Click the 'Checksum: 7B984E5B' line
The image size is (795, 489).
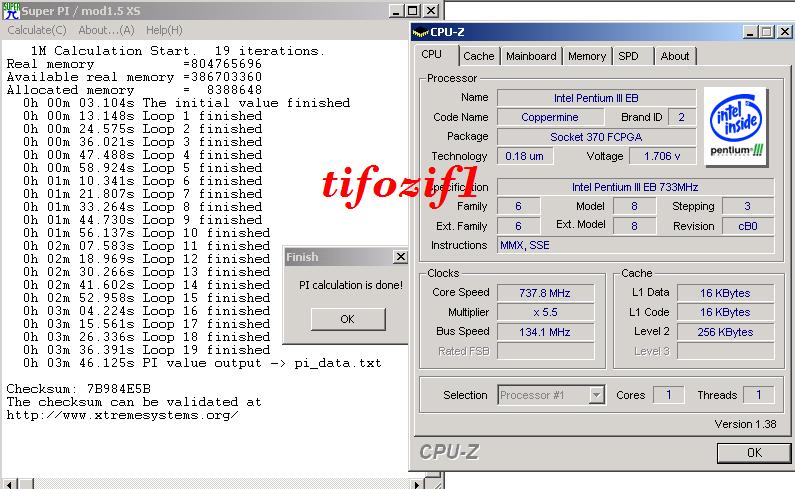pyautogui.click(x=79, y=389)
